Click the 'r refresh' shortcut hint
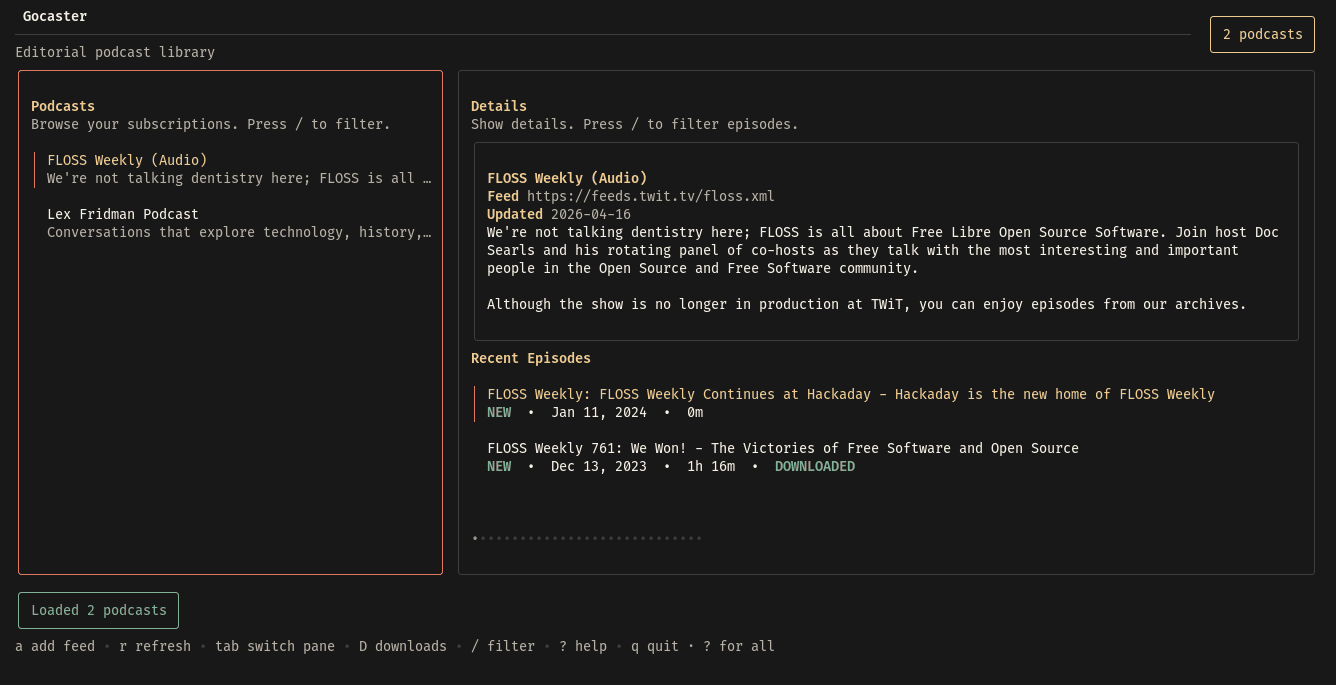This screenshot has height=685, width=1336. click(155, 646)
